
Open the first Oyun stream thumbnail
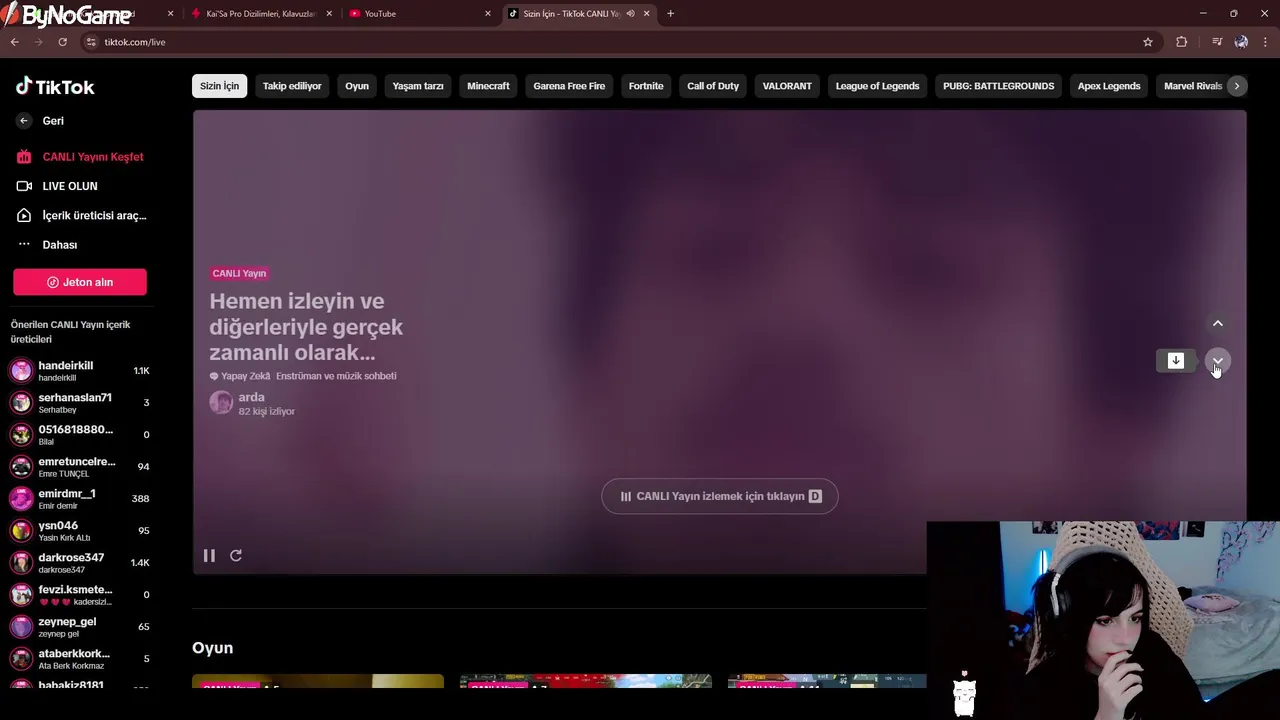coord(318,681)
